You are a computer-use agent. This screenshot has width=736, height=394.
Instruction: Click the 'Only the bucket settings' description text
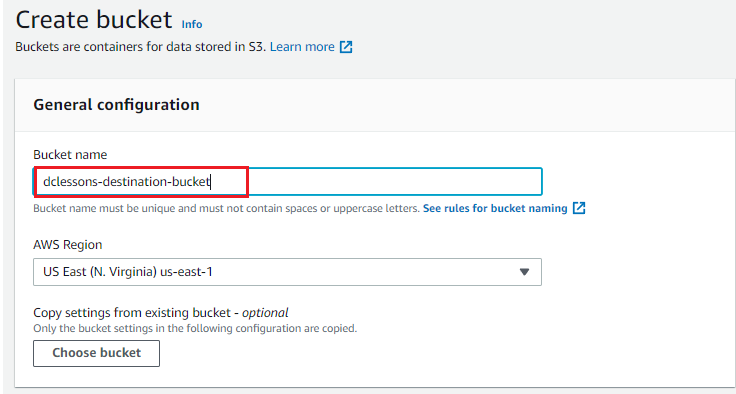(x=195, y=328)
